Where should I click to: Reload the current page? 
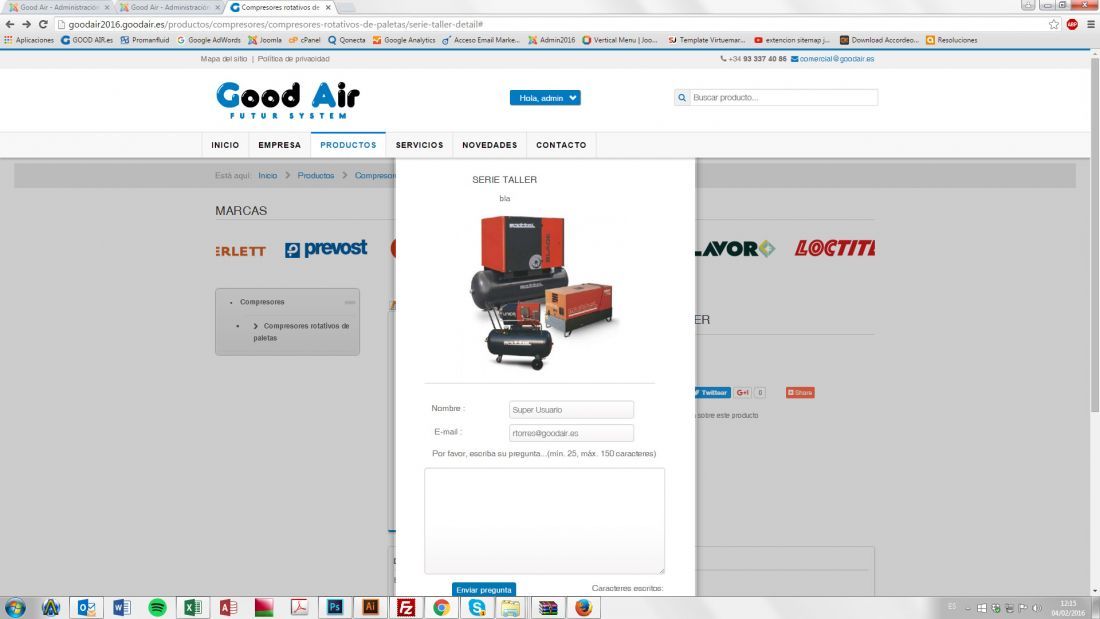click(x=43, y=25)
